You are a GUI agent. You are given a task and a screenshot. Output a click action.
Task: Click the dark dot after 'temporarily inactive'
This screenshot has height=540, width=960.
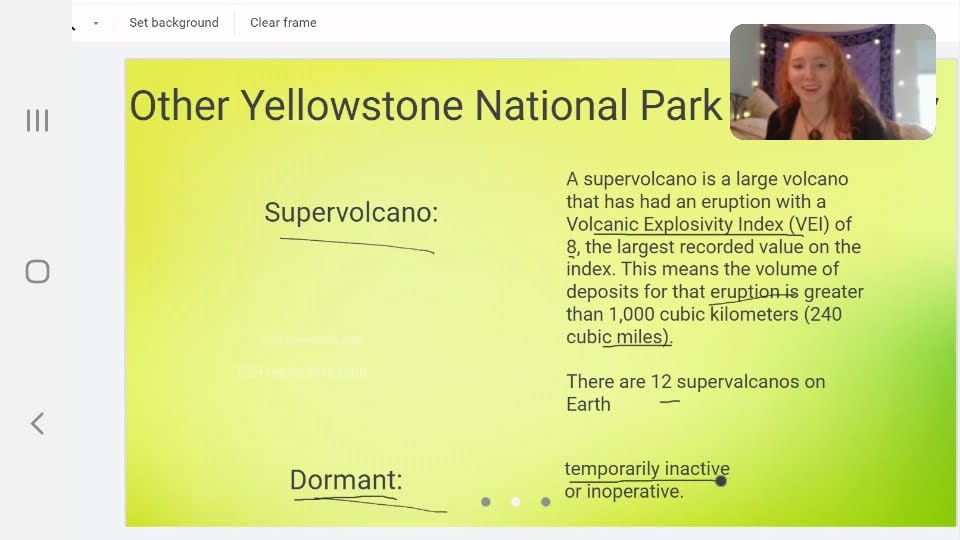(721, 481)
